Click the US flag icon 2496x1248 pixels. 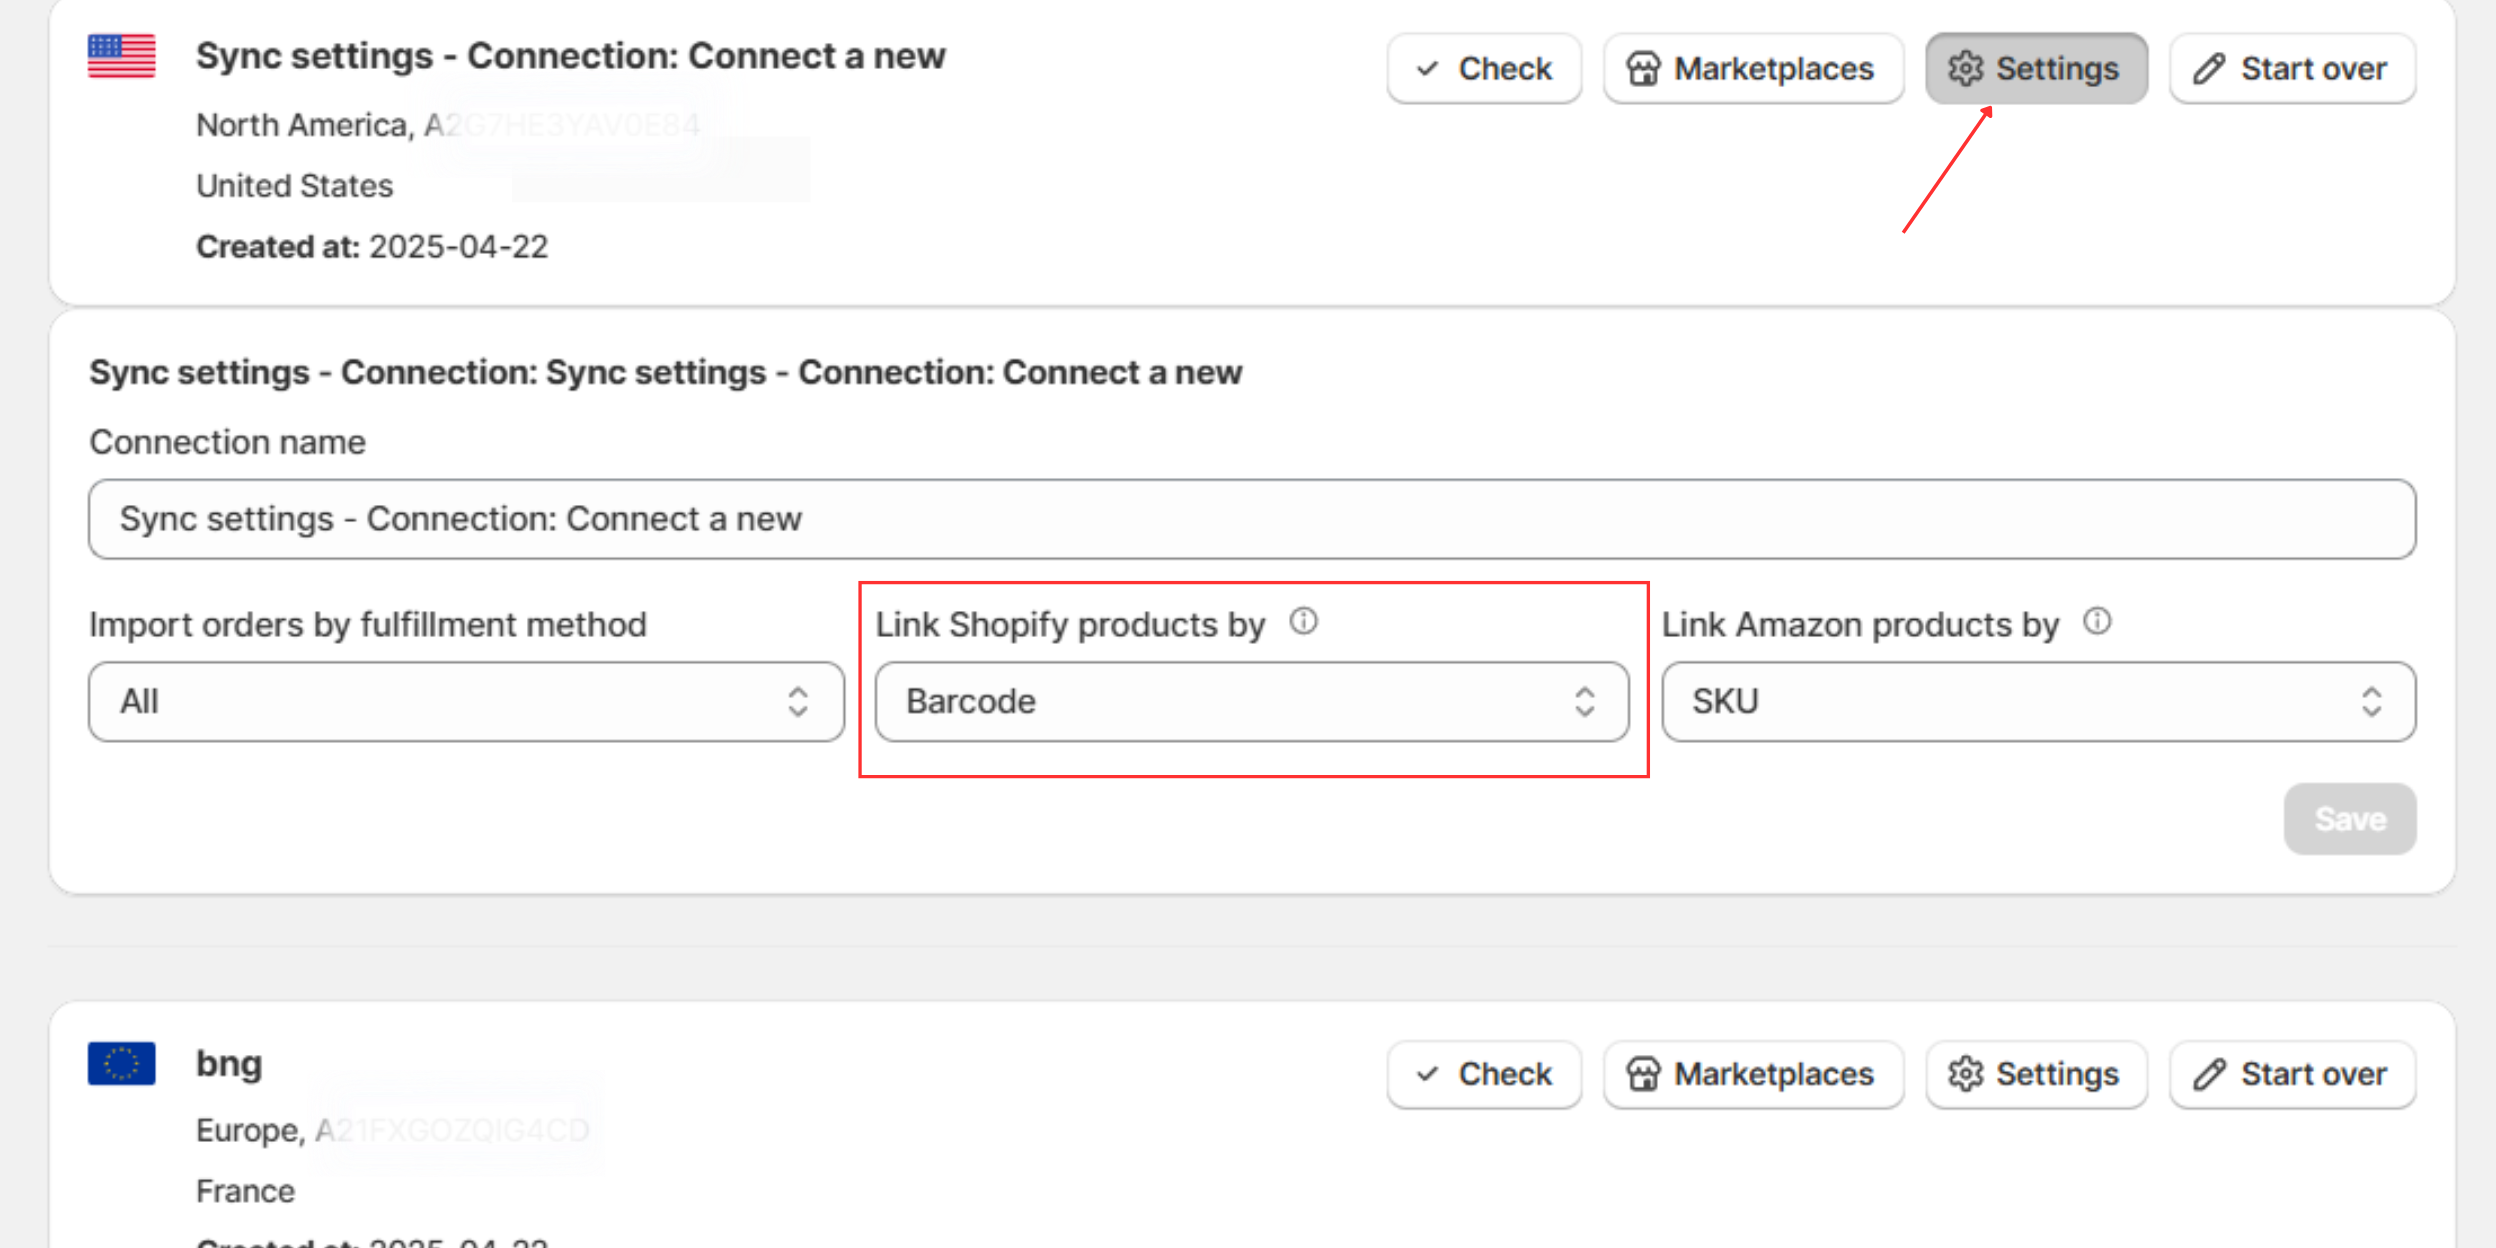(x=121, y=56)
